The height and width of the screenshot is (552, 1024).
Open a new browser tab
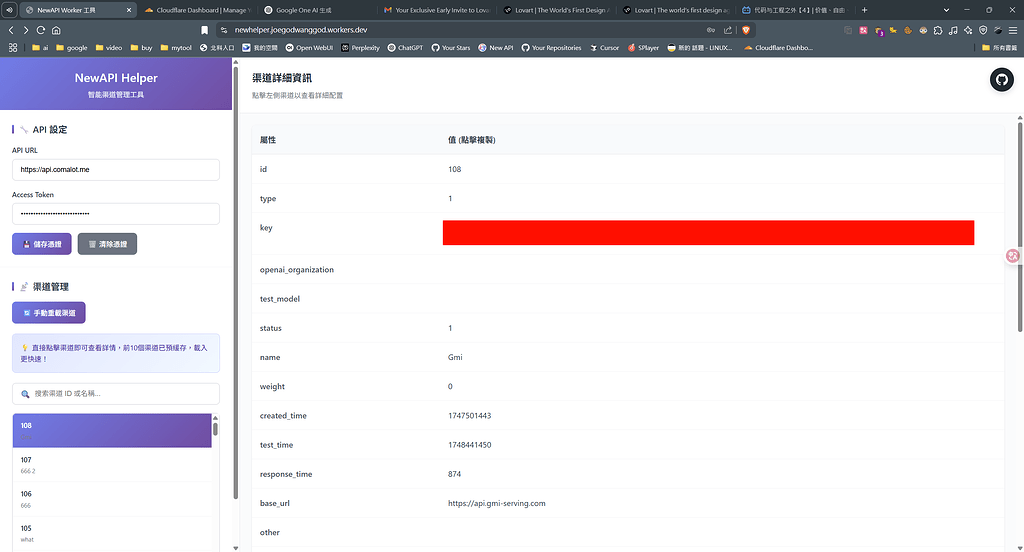coord(864,10)
